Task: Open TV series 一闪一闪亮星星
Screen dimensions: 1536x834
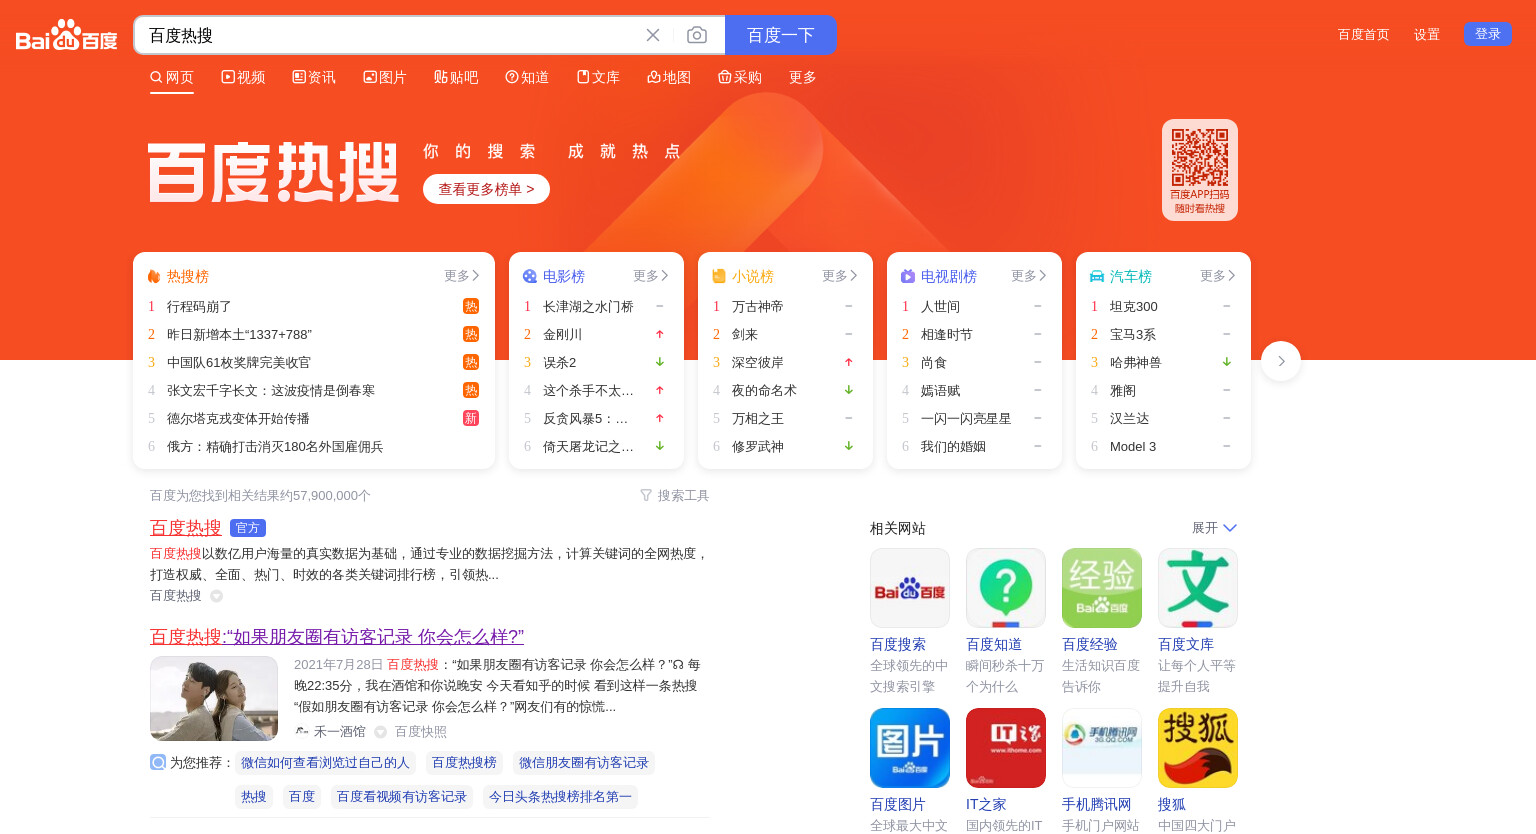Action: click(966, 419)
